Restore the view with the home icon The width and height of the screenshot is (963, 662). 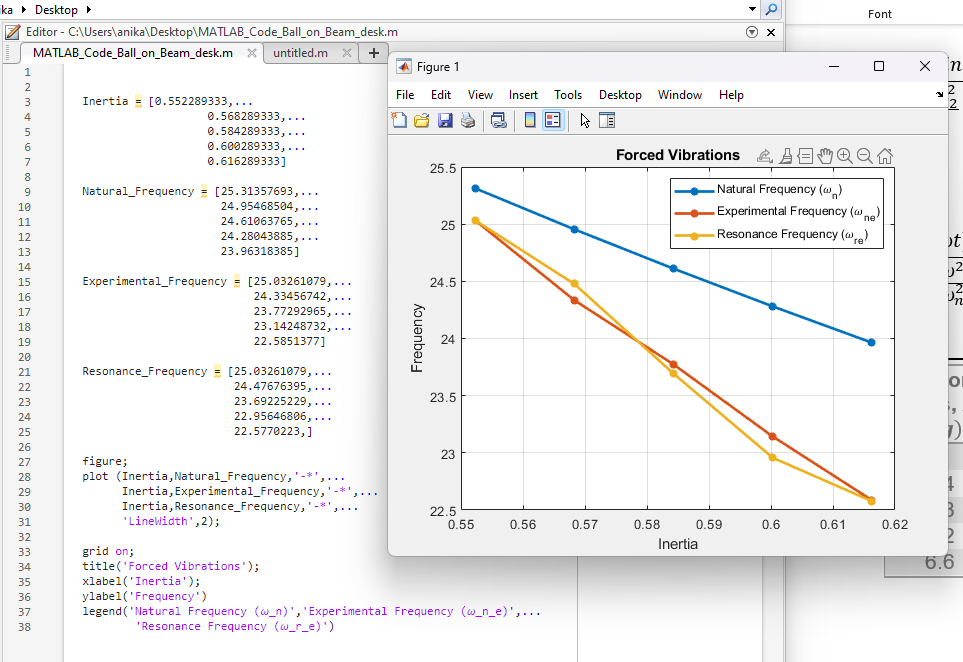tap(885, 156)
